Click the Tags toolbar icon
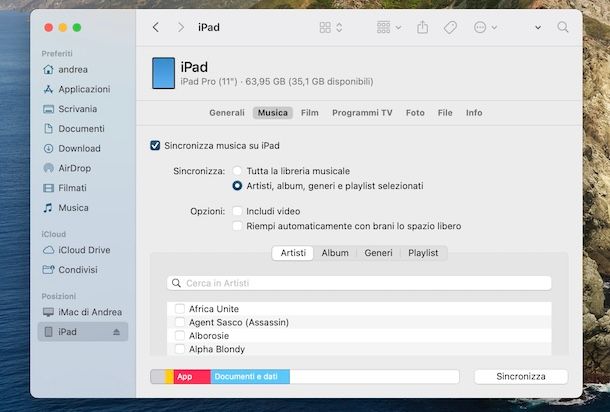The width and height of the screenshot is (610, 412). [x=450, y=27]
